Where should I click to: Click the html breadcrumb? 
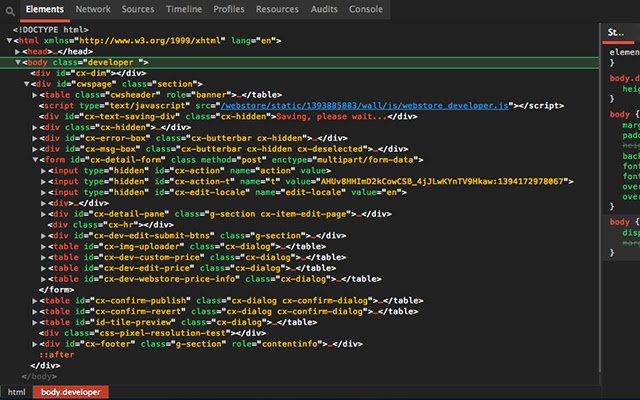(17, 392)
